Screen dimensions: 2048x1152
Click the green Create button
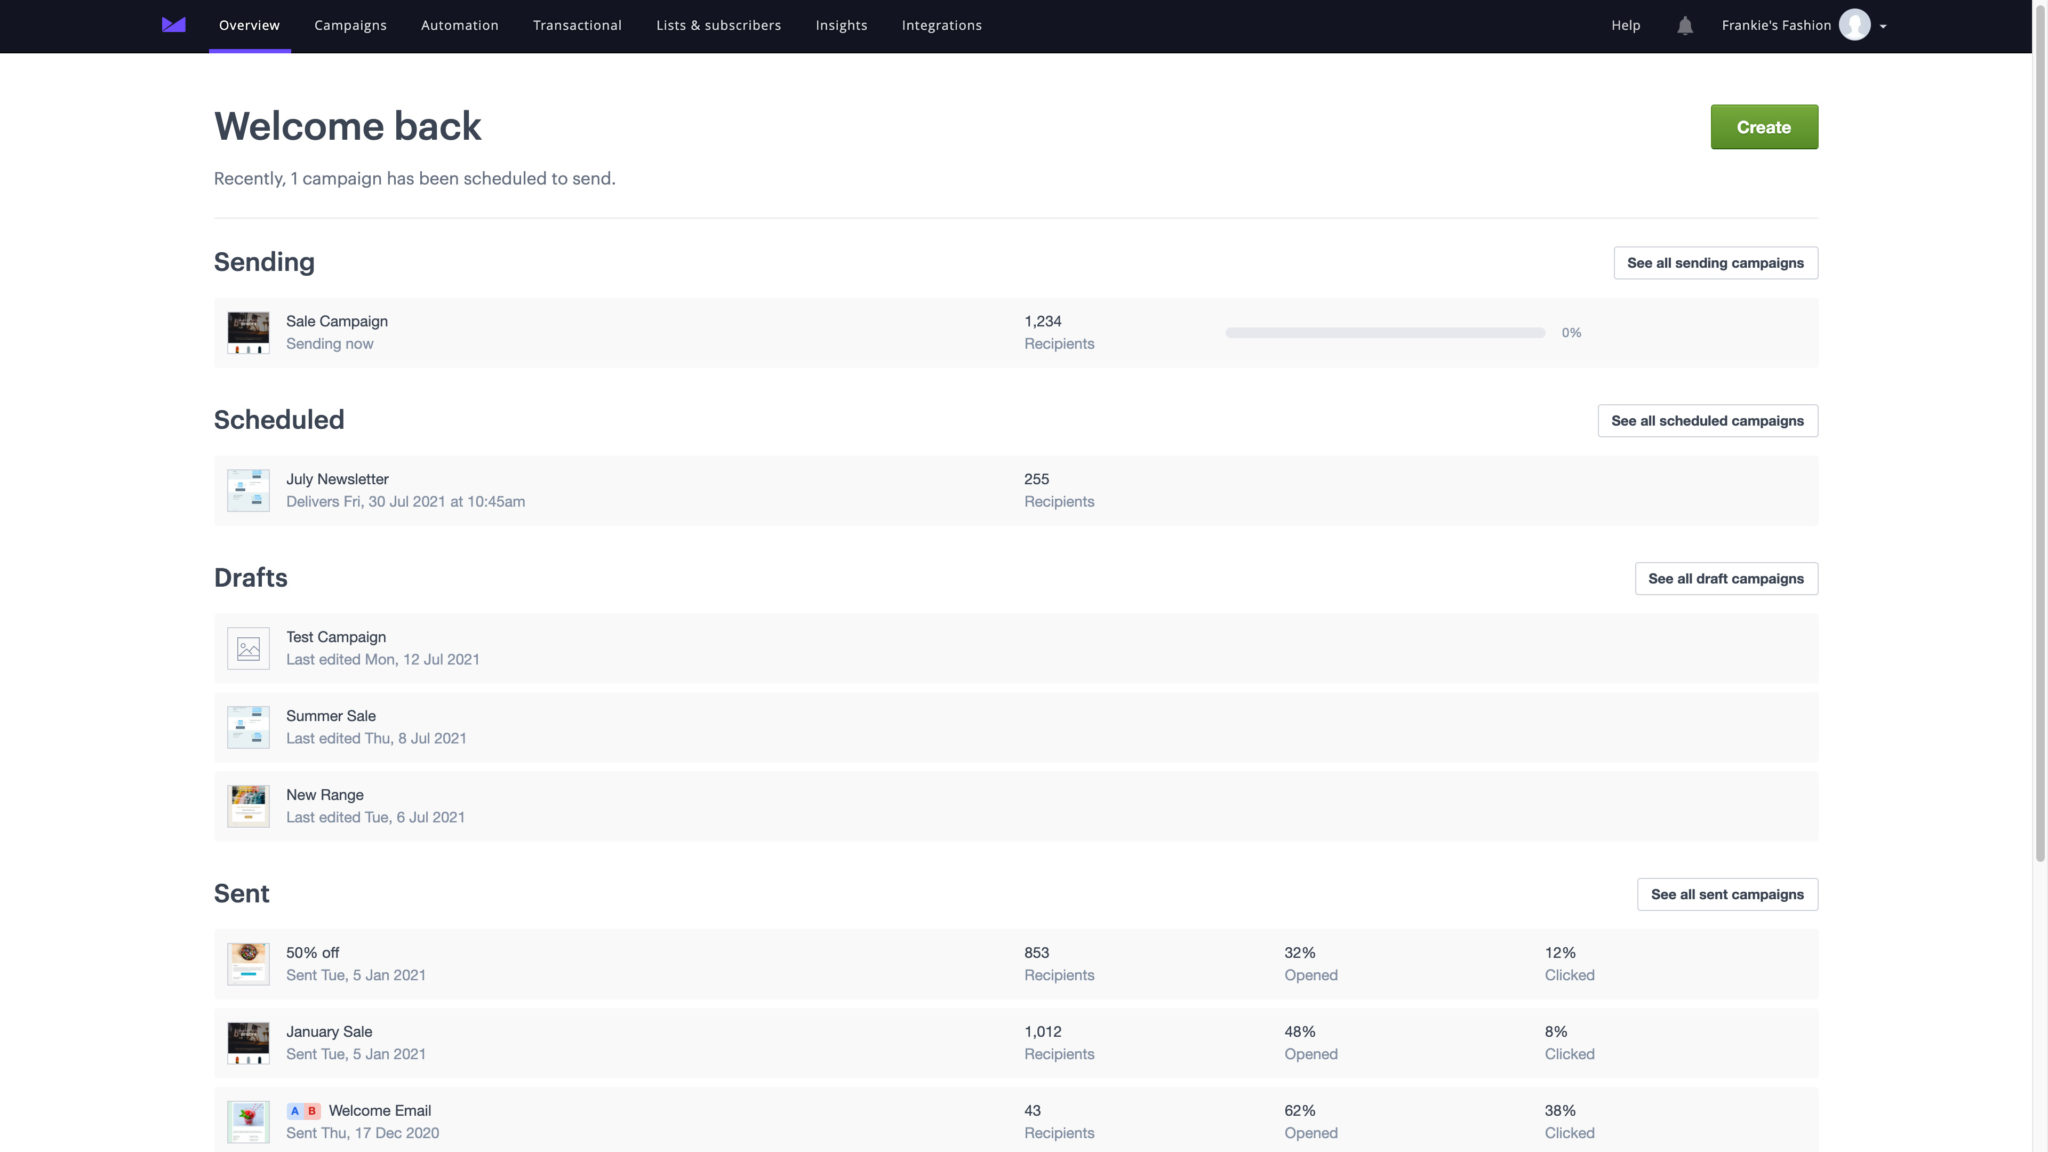pos(1764,127)
